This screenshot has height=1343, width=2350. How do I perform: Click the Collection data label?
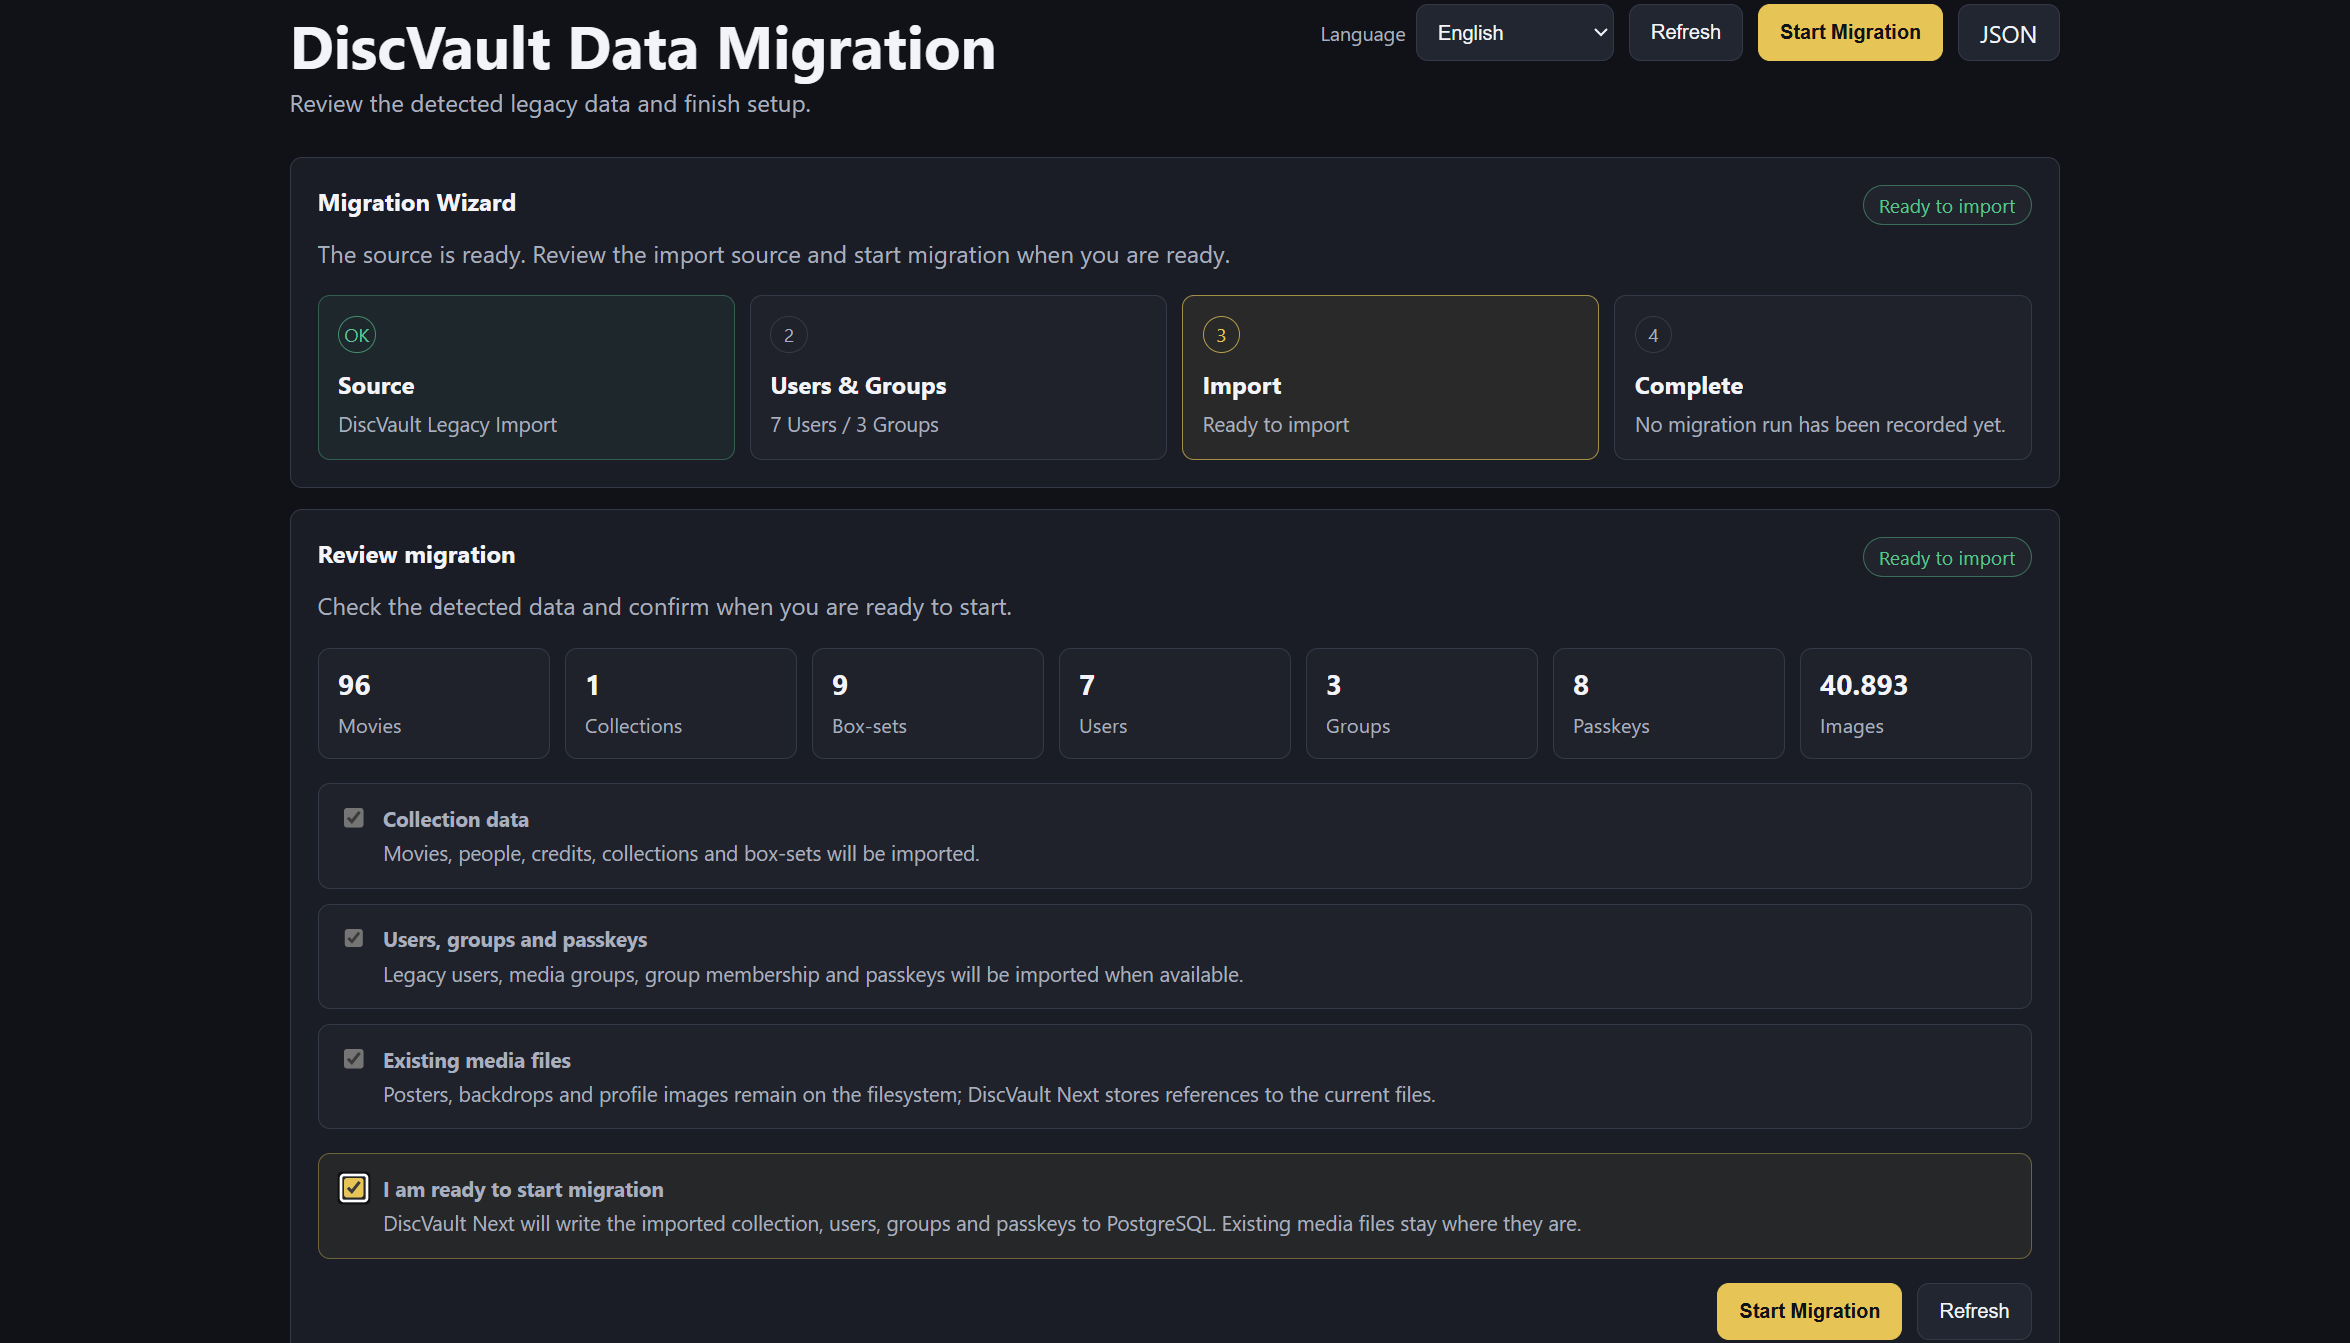click(456, 820)
